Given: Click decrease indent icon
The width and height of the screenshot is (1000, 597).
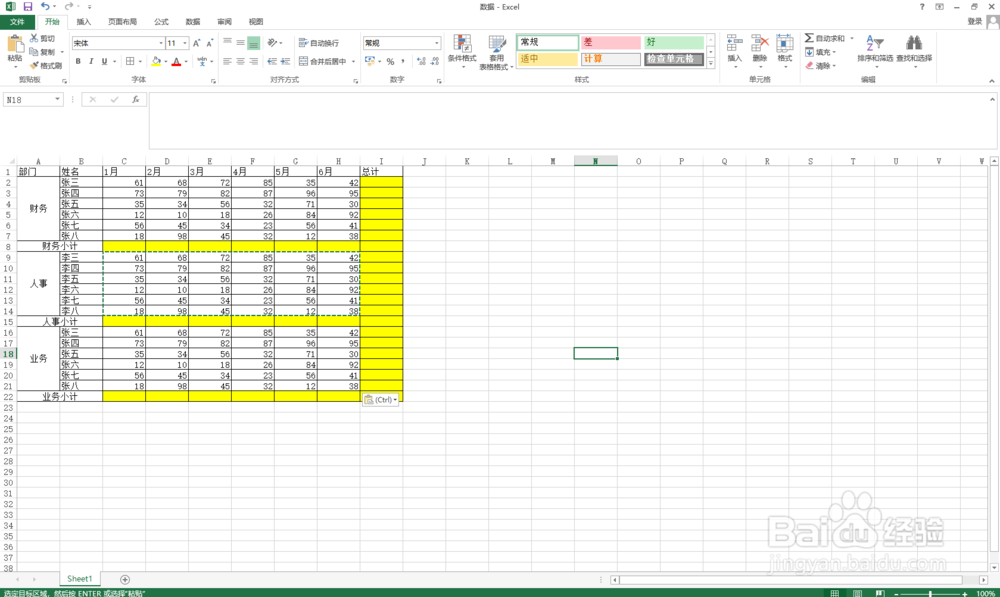Looking at the screenshot, I should (272, 61).
